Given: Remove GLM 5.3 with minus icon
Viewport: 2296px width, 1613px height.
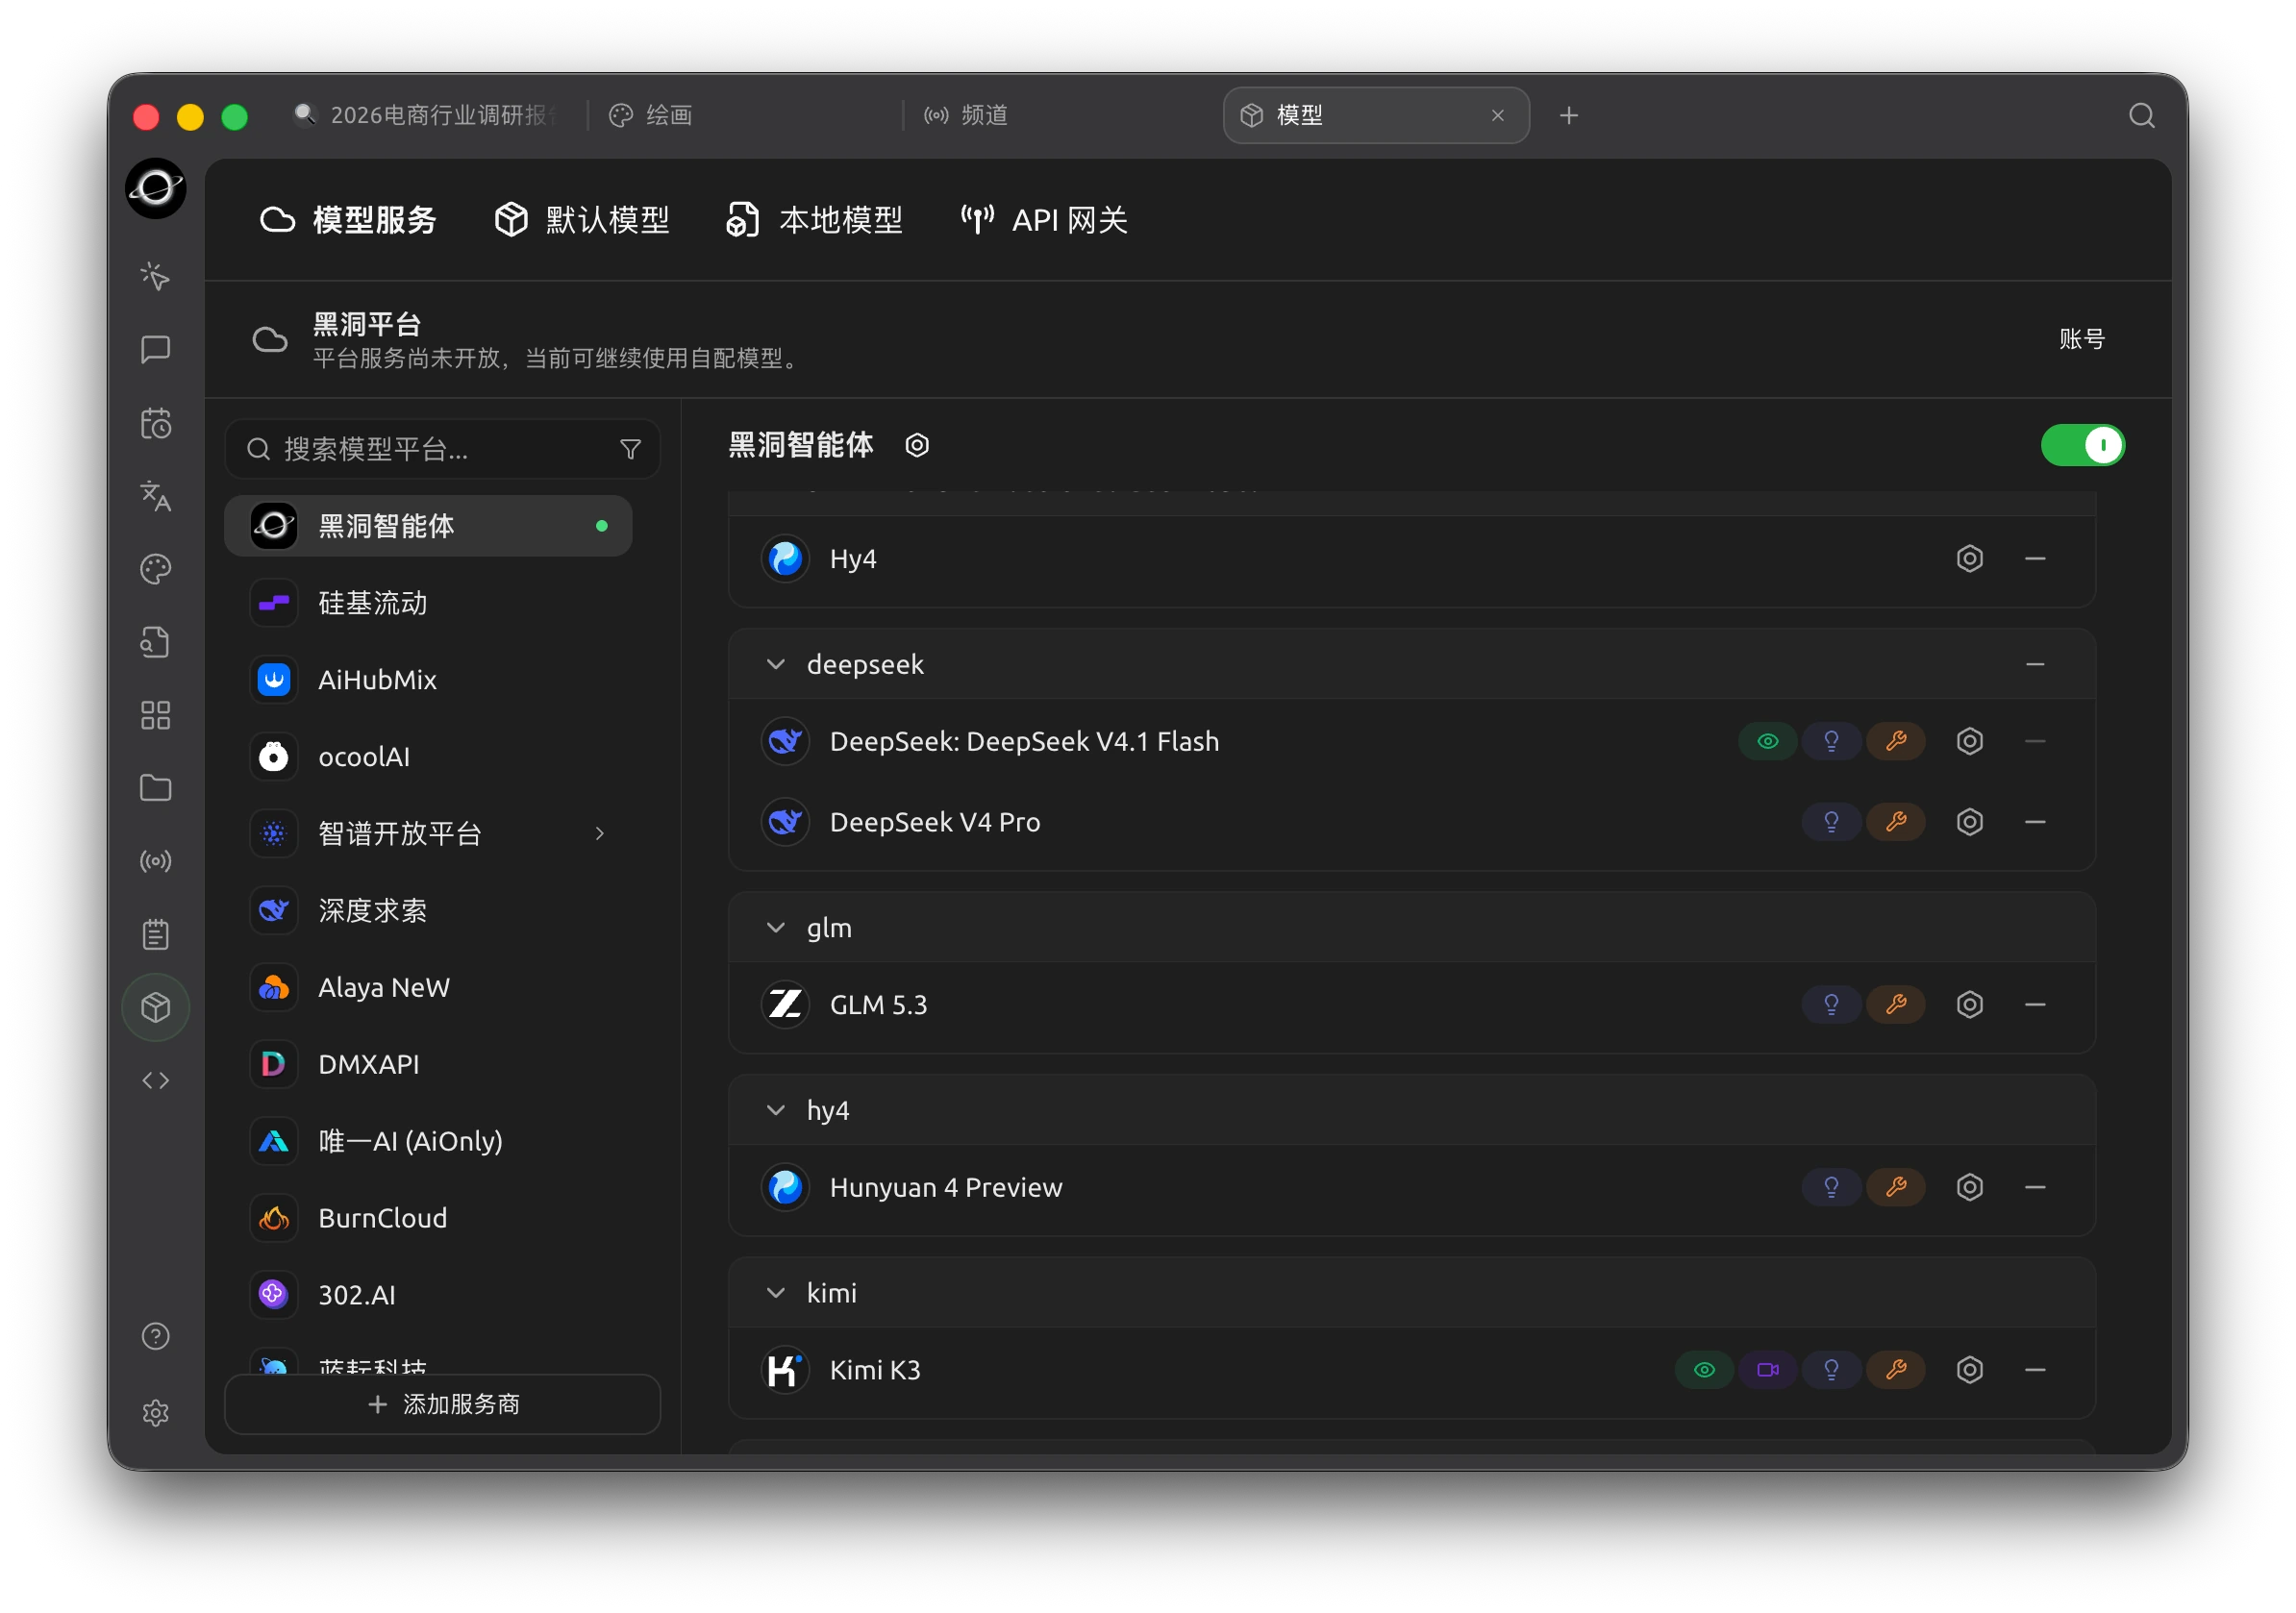Looking at the screenshot, I should (x=2034, y=1004).
